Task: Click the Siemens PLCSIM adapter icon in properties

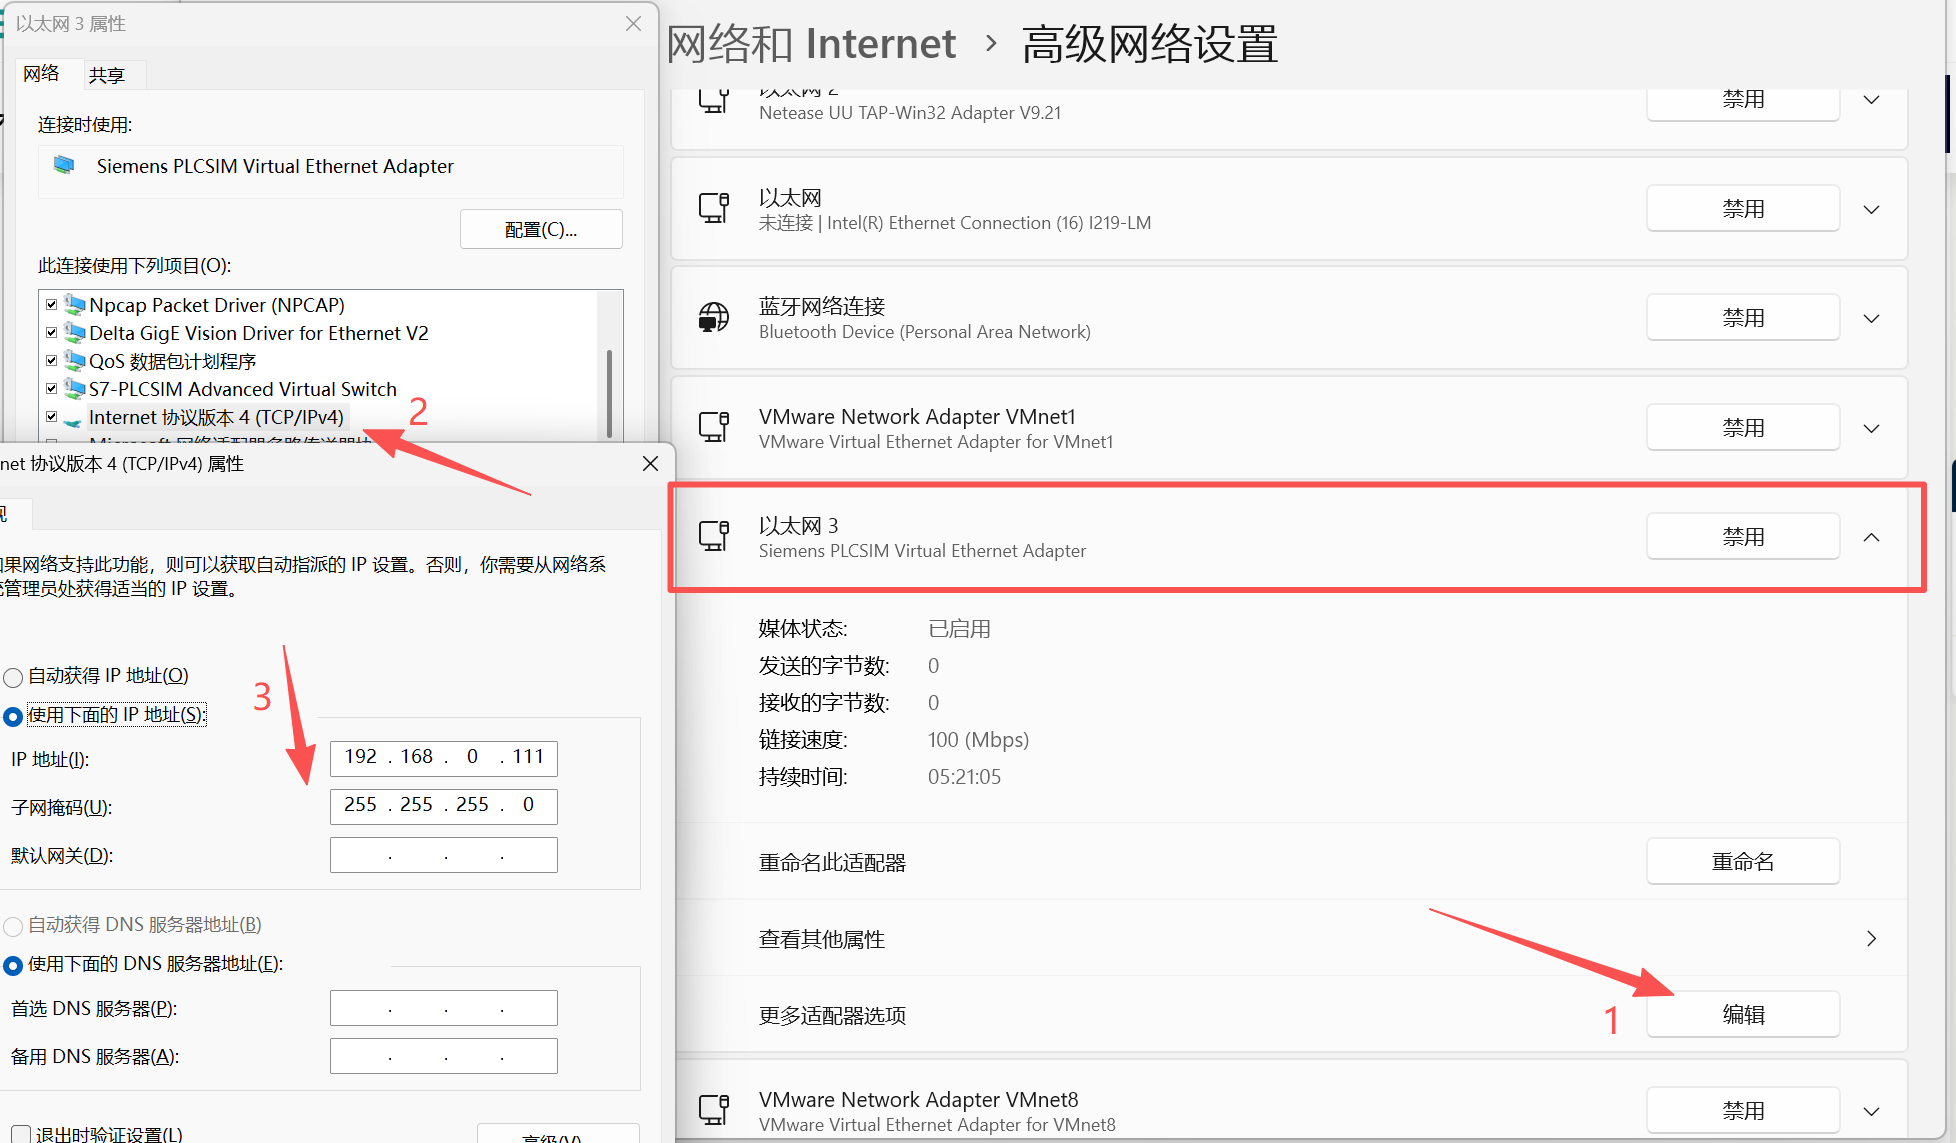Action: pyautogui.click(x=64, y=165)
